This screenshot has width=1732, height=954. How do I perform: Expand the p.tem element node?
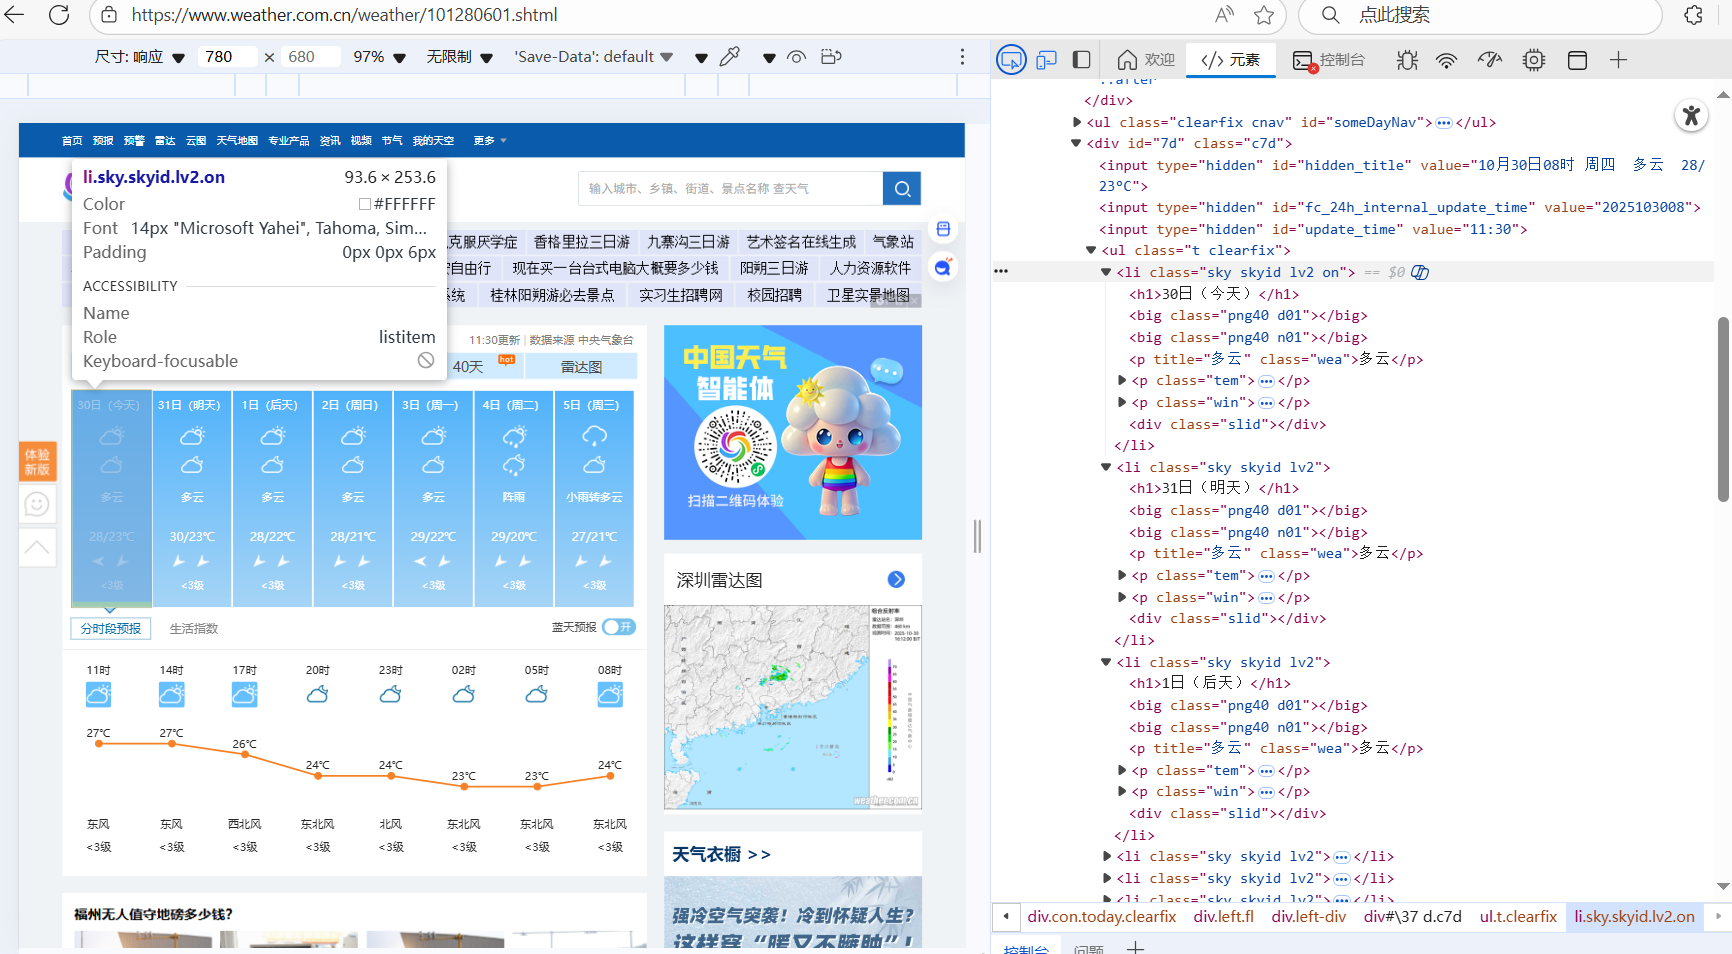point(1121,380)
